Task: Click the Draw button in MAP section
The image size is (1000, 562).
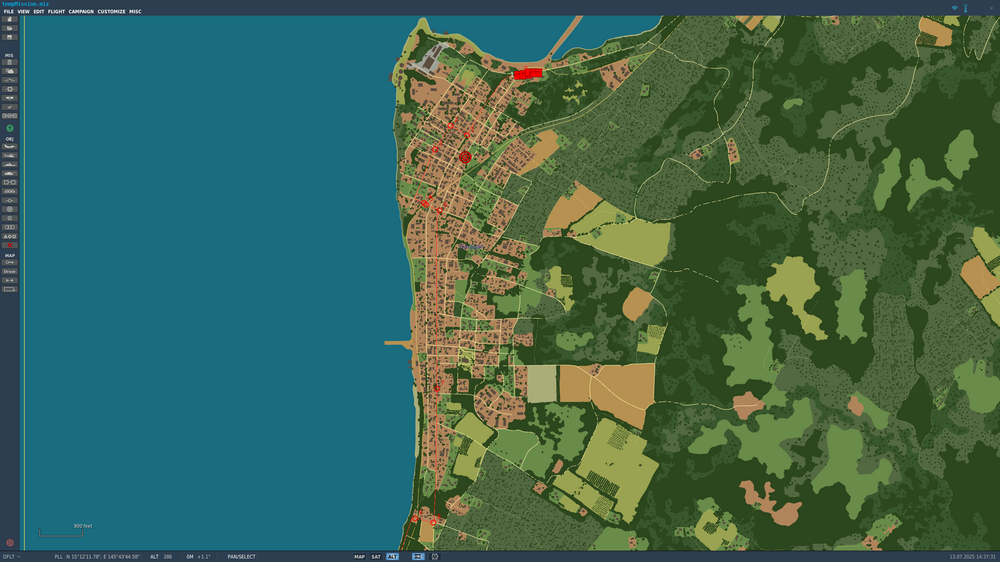Action: (x=10, y=271)
